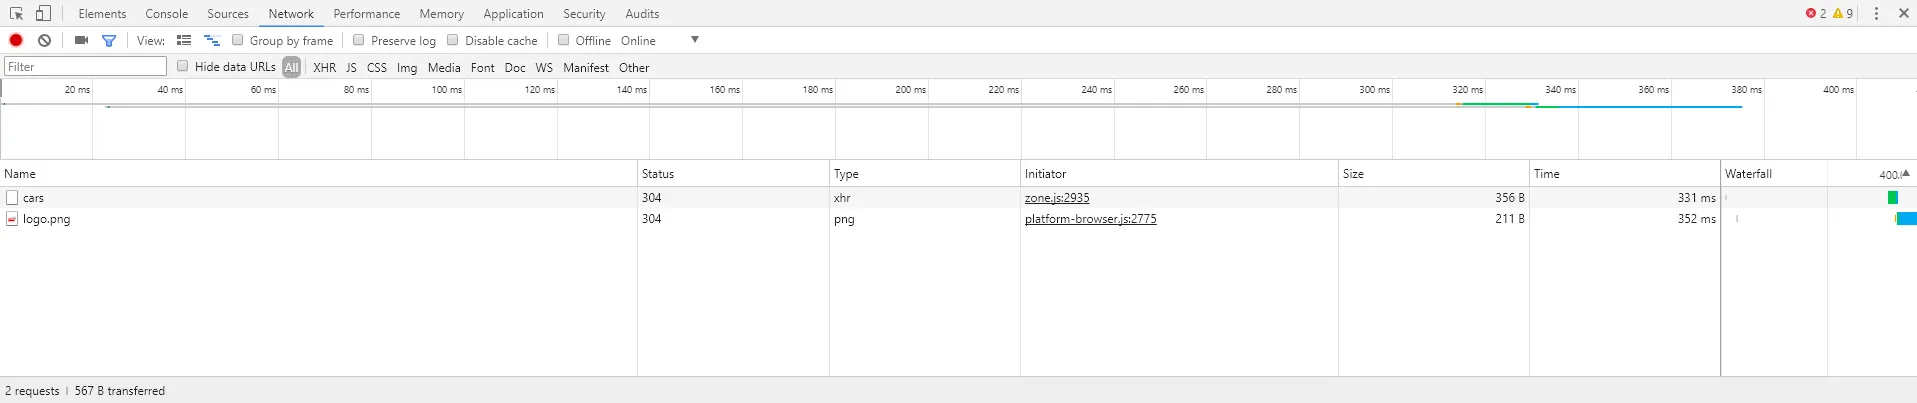Click the Waterfall column sort arrow
This screenshot has width=1917, height=403.
tap(1905, 173)
